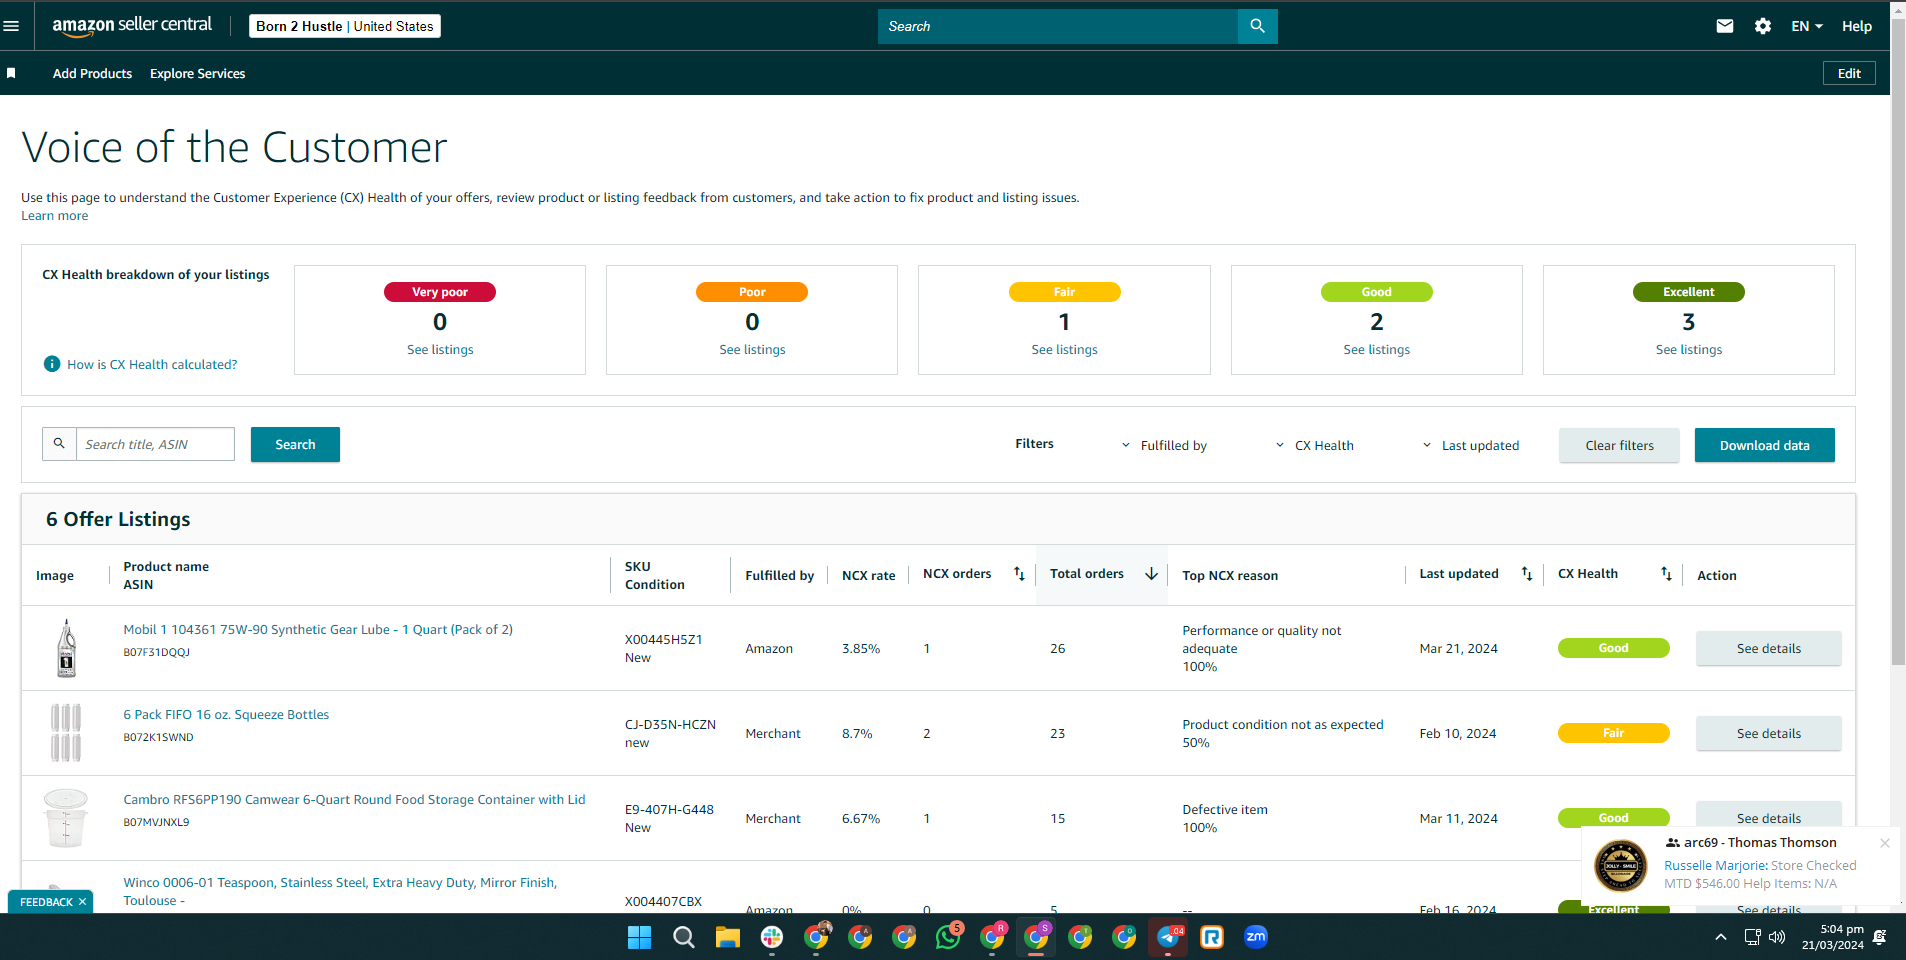
Task: See listings under Very poor
Action: click(440, 349)
